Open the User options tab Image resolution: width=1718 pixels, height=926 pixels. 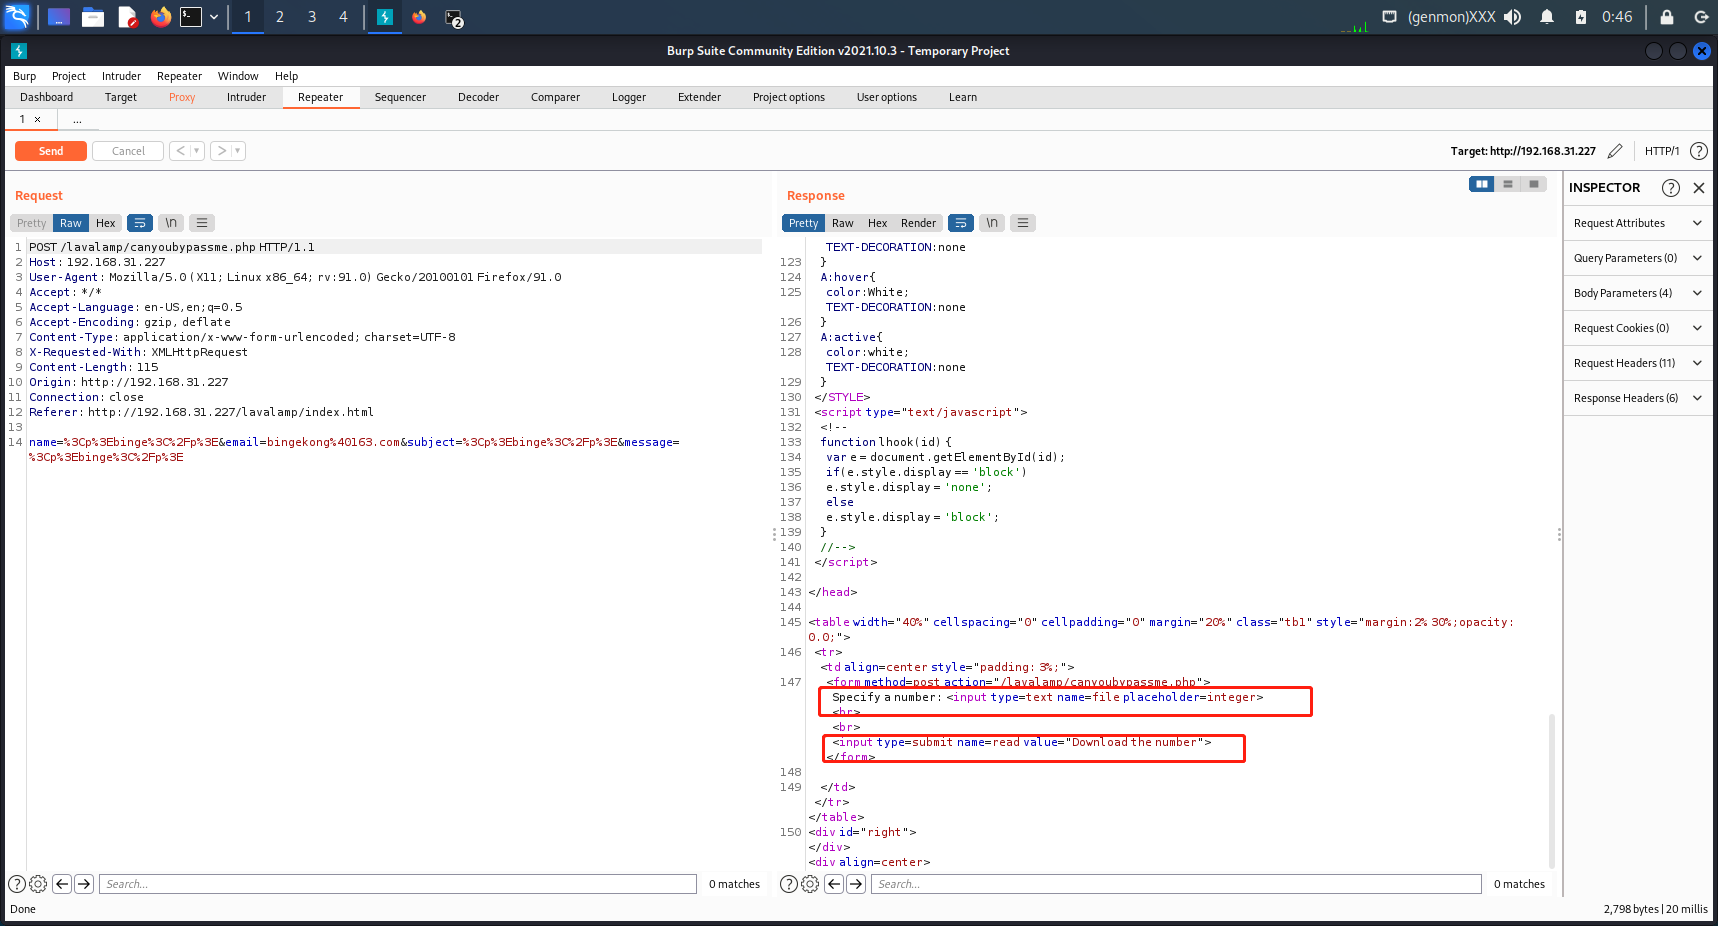coord(886,97)
